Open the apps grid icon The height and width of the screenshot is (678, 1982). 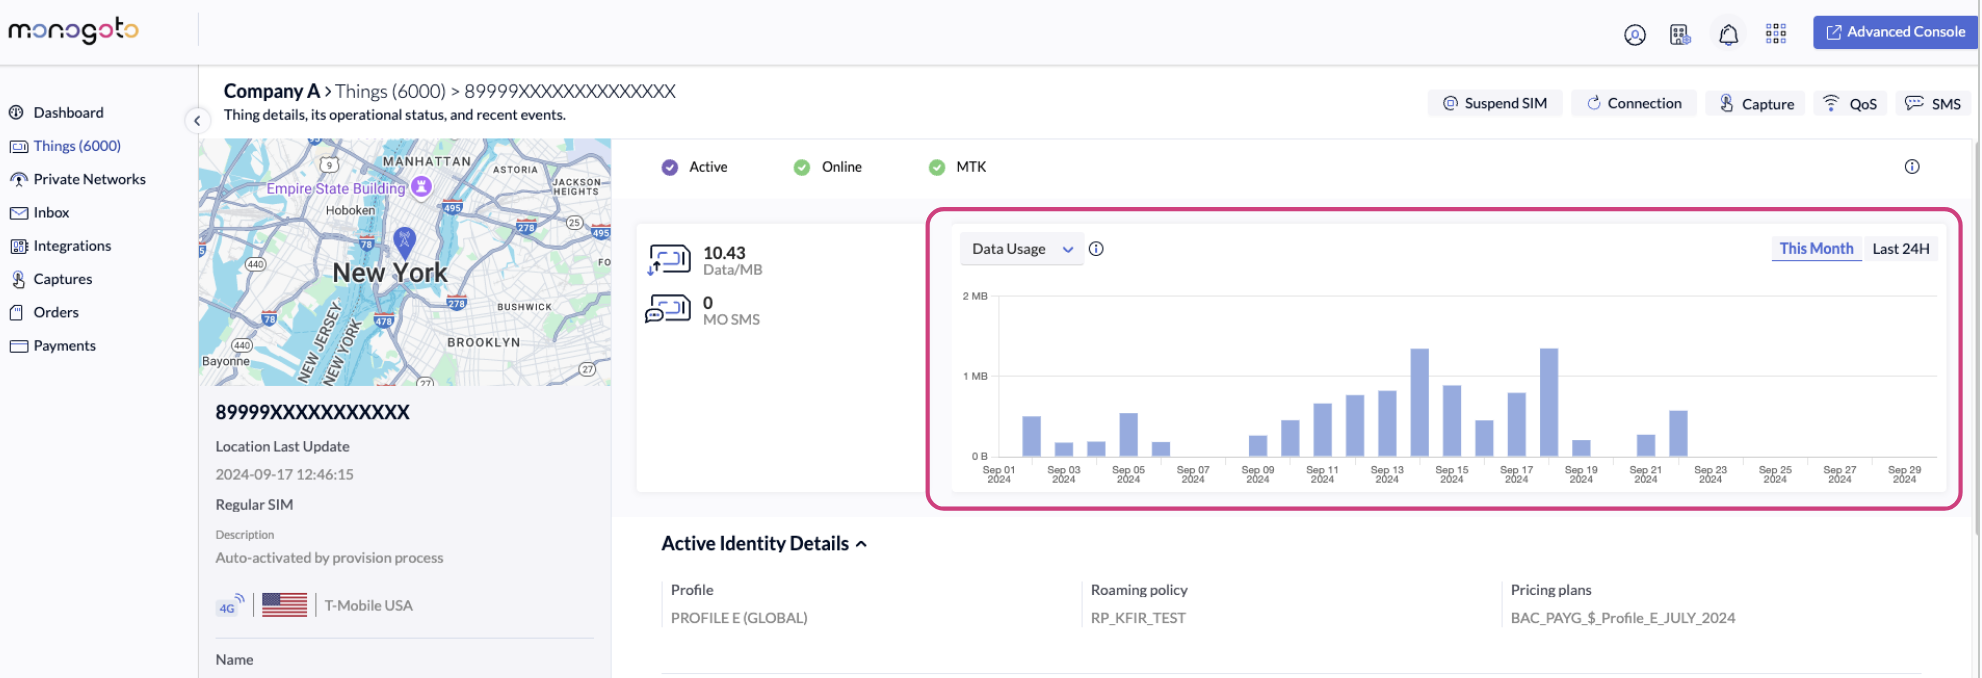[x=1775, y=35]
